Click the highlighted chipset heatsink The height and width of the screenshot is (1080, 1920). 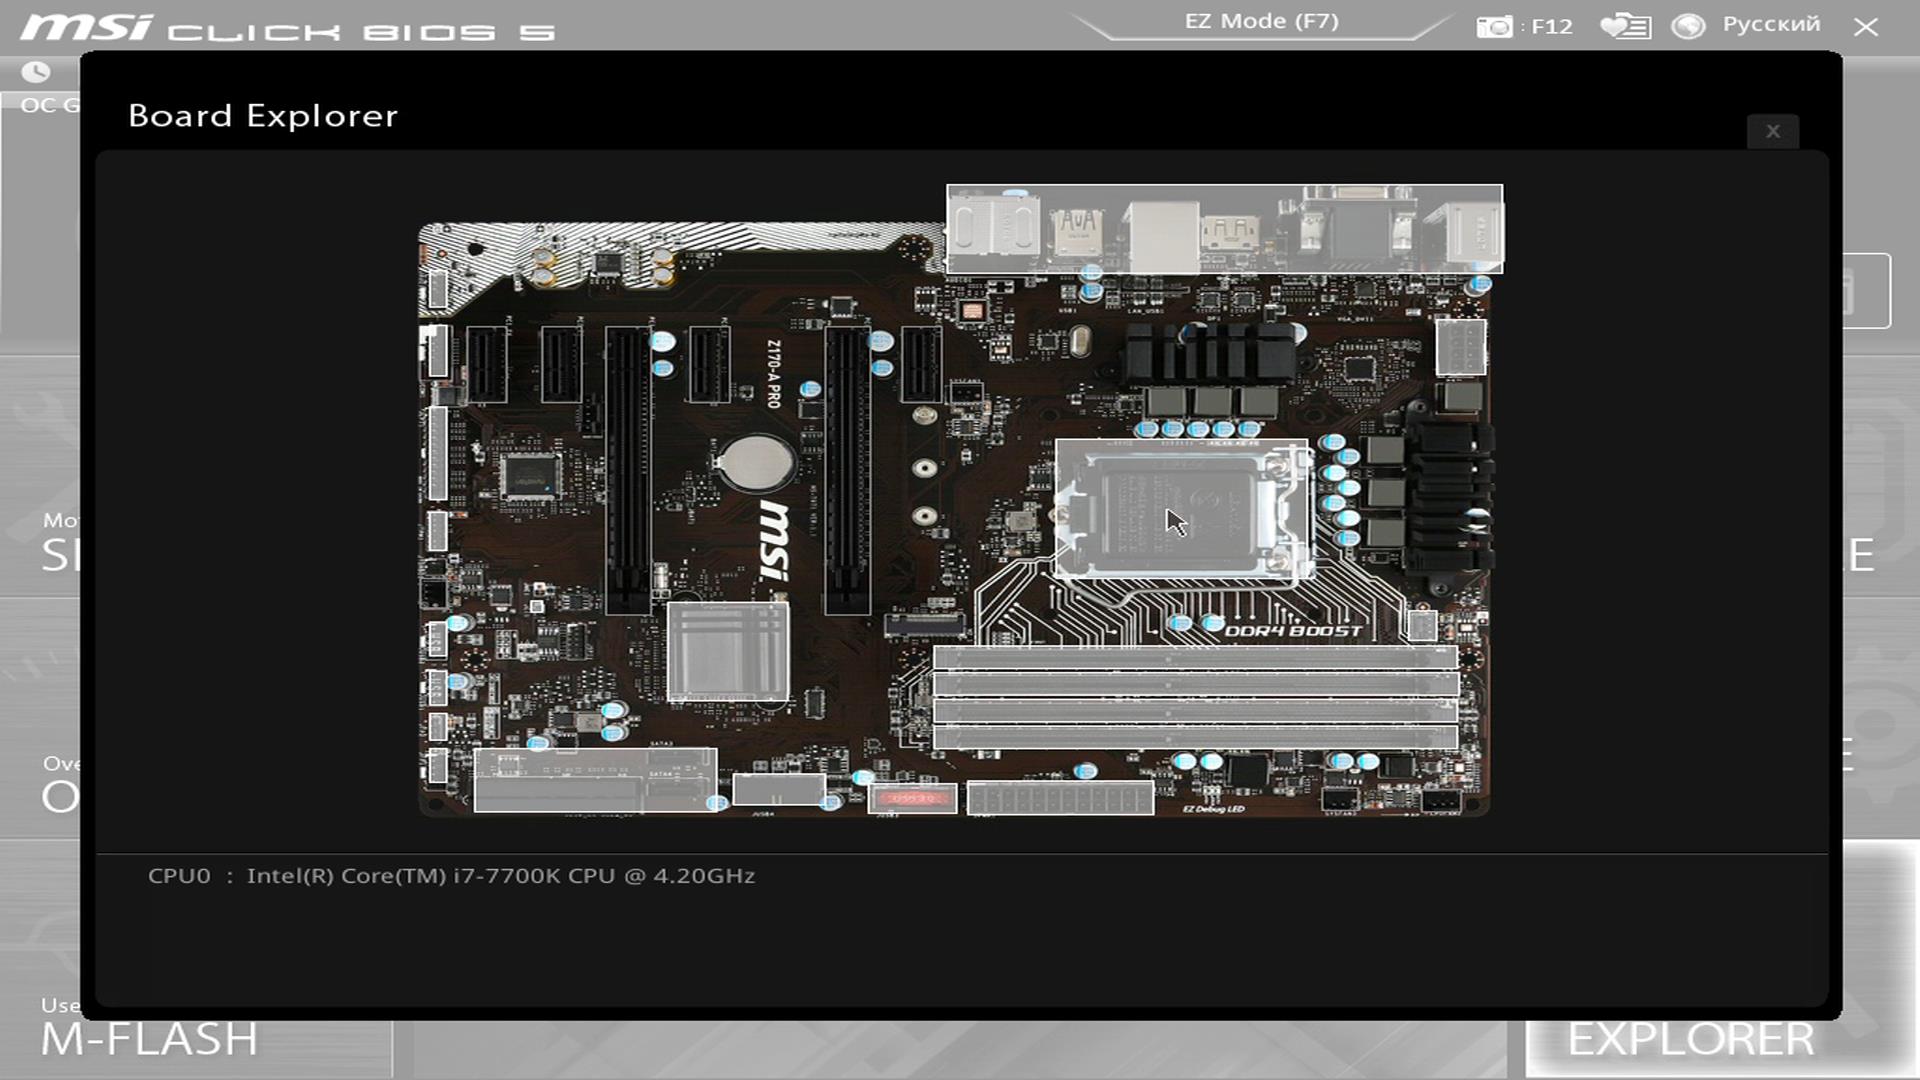pos(728,651)
